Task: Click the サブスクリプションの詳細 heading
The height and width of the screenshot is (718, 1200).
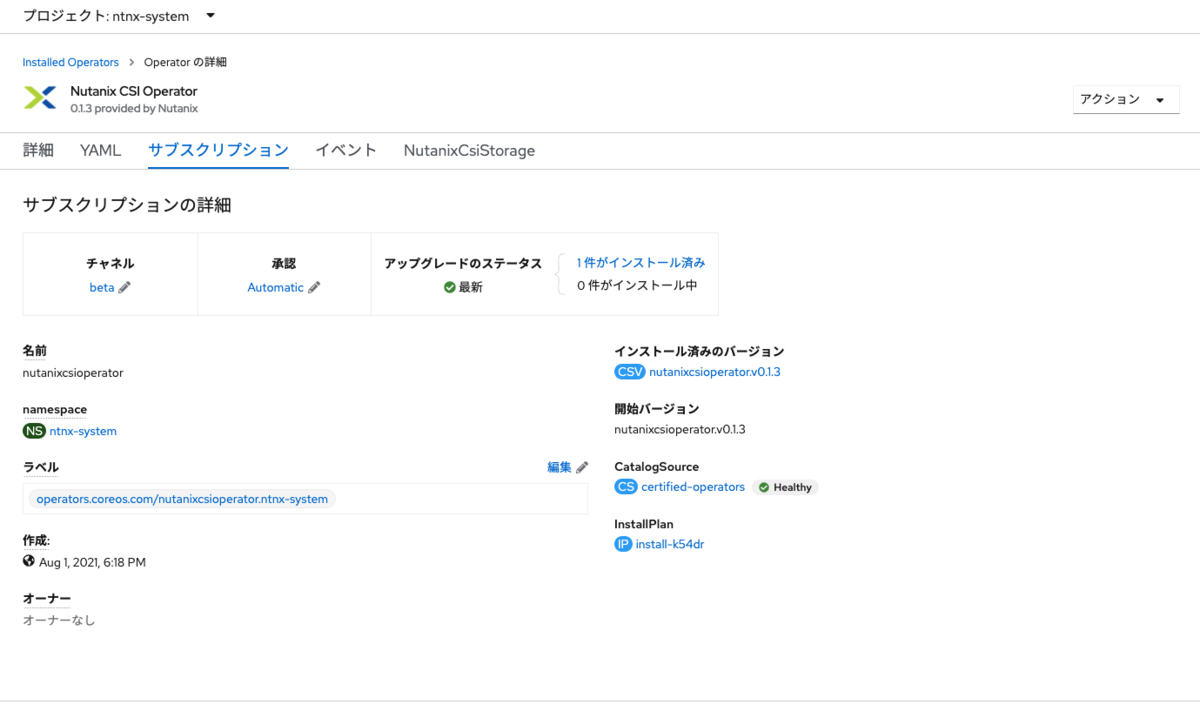Action: point(127,206)
